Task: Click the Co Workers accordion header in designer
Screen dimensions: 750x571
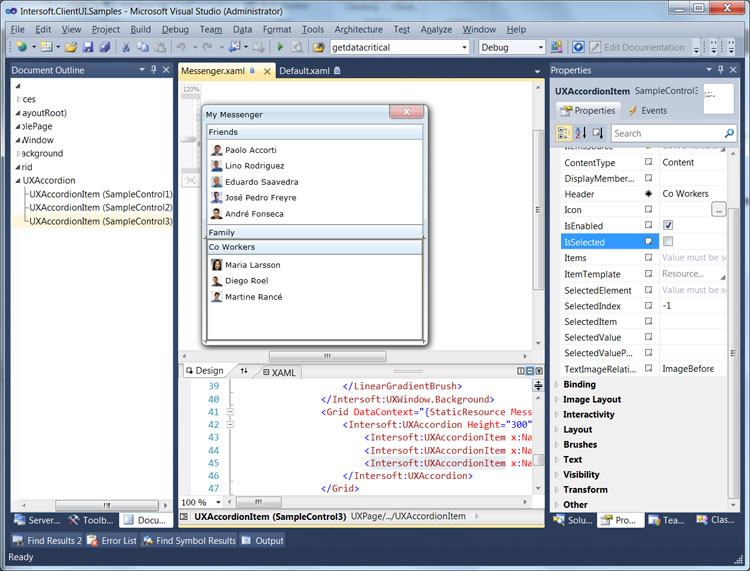Action: (315, 247)
